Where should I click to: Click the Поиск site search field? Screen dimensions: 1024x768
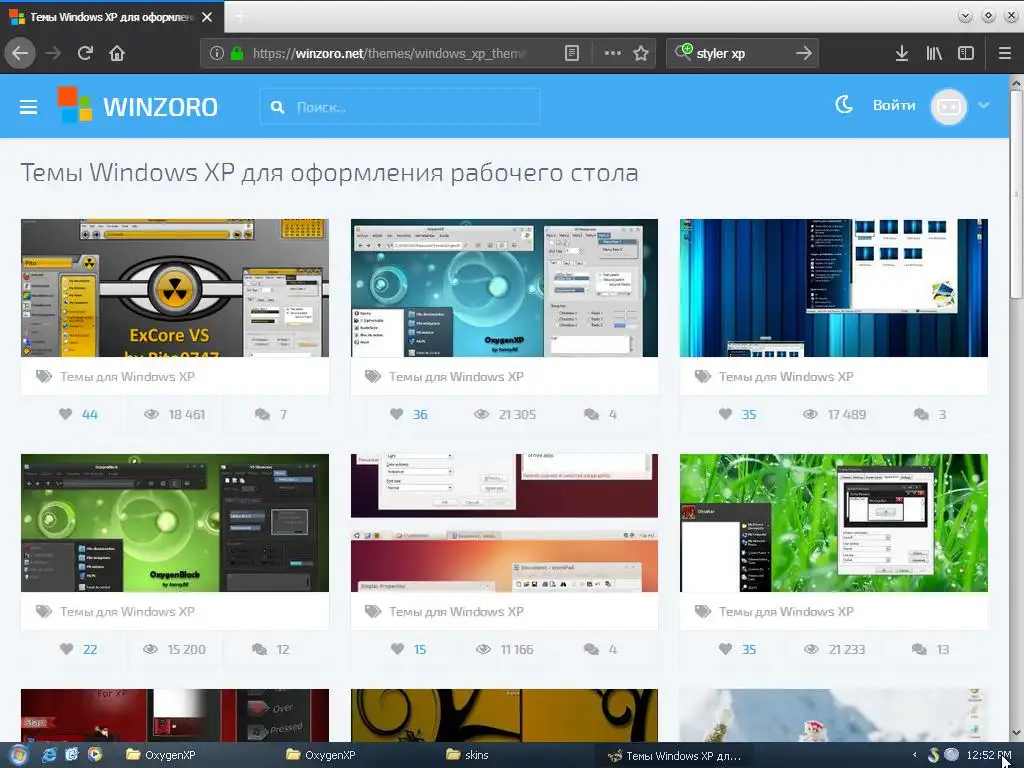400,107
